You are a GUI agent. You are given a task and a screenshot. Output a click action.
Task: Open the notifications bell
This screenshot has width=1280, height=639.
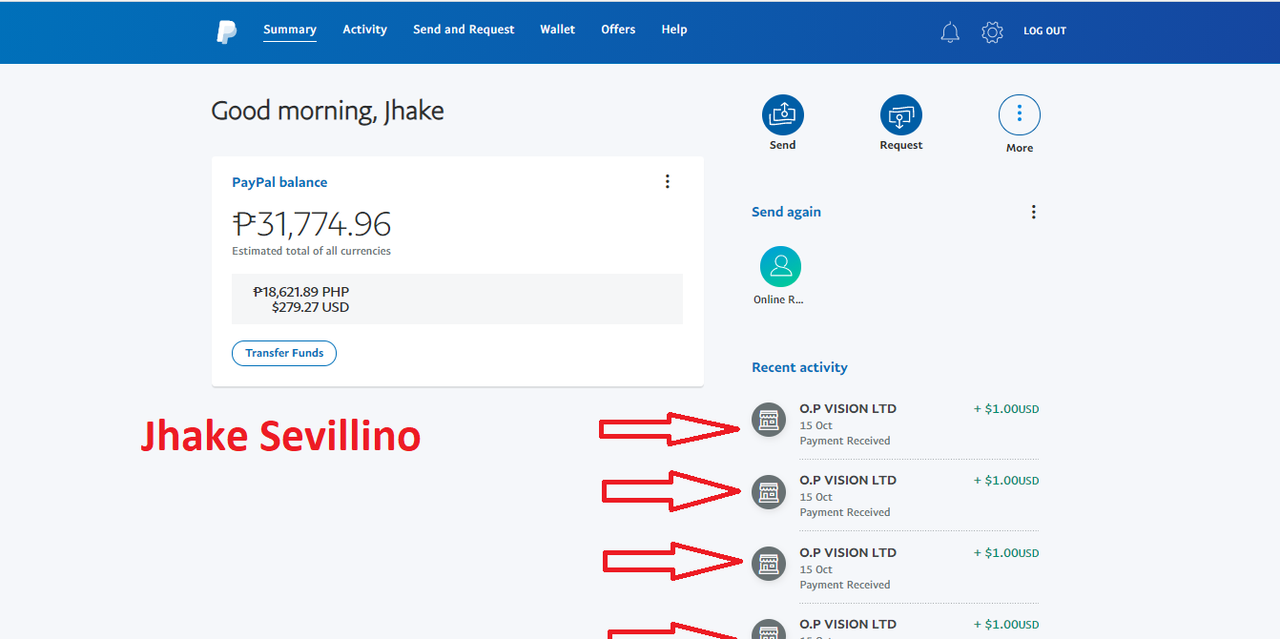[x=950, y=32]
